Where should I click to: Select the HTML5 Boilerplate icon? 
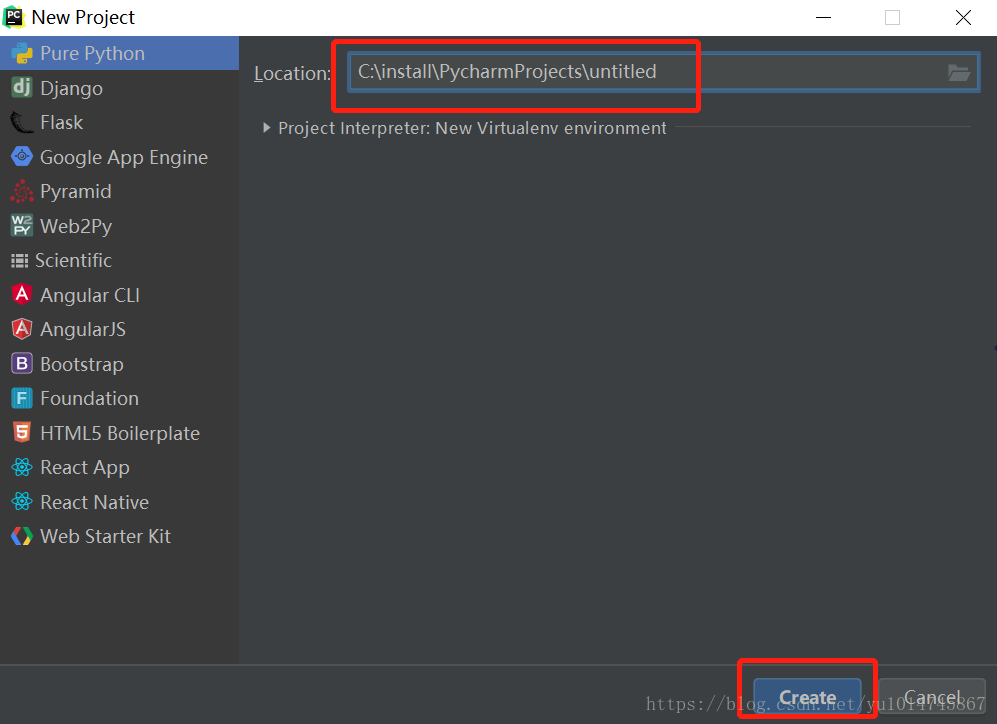pyautogui.click(x=22, y=432)
